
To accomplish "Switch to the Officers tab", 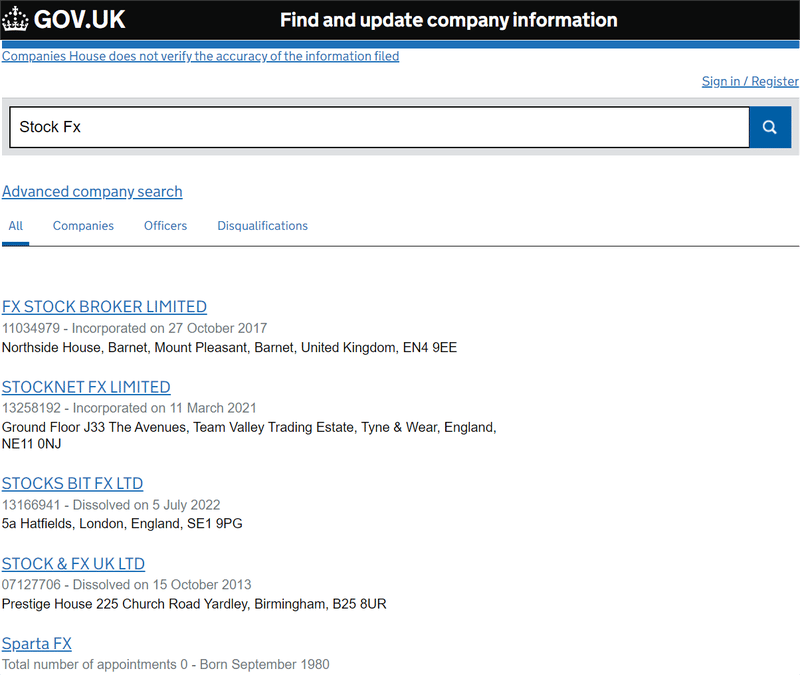I will (x=165, y=226).
